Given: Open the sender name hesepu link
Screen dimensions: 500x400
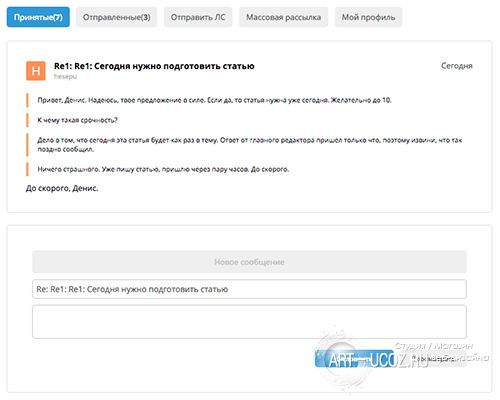Looking at the screenshot, I should pos(65,77).
